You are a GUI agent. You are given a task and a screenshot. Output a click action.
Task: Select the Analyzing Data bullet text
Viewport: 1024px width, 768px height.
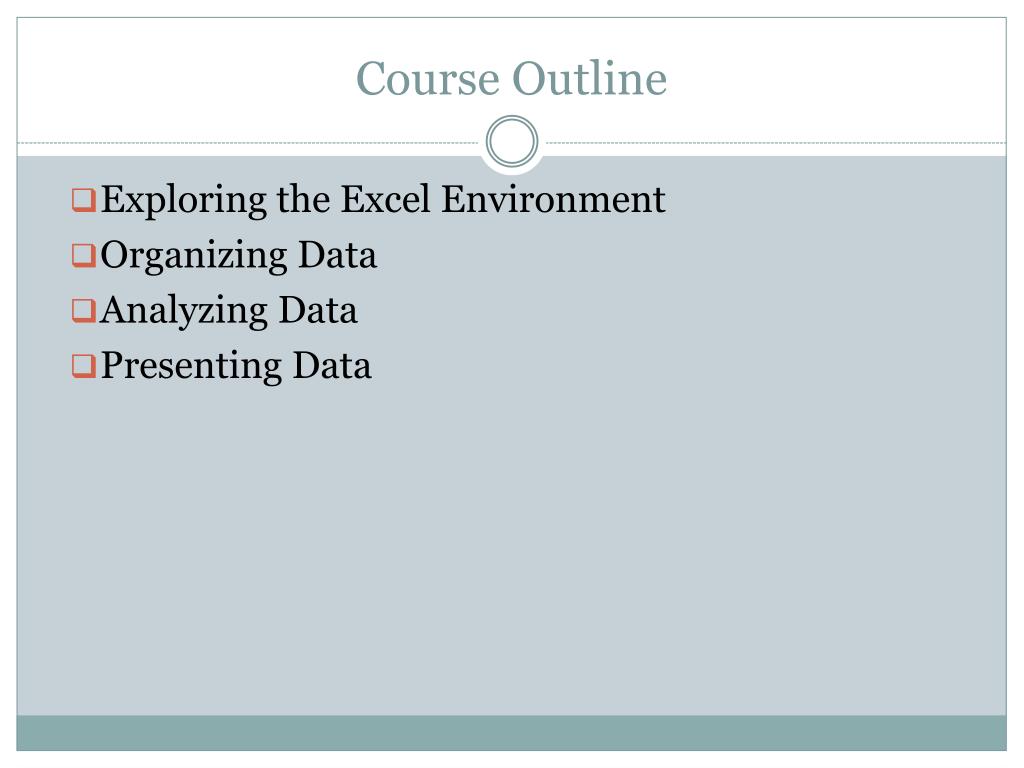click(x=229, y=311)
